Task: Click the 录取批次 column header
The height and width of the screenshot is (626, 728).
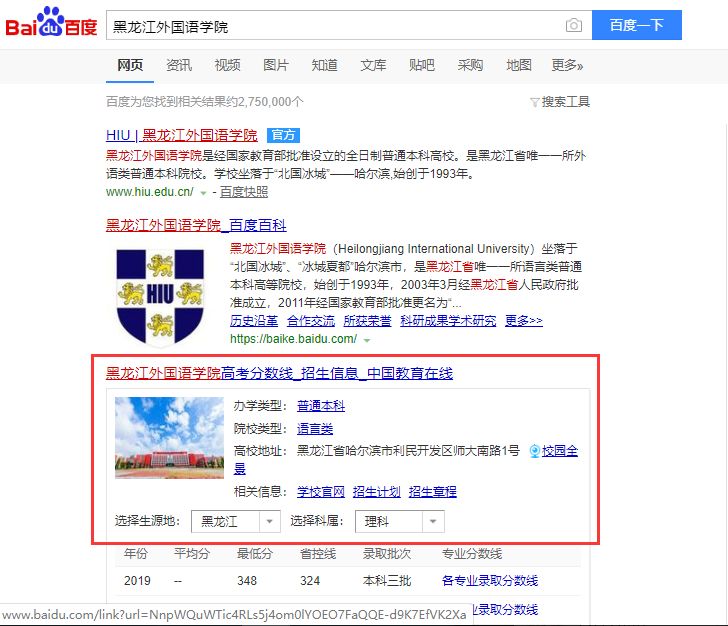Action: coord(387,554)
